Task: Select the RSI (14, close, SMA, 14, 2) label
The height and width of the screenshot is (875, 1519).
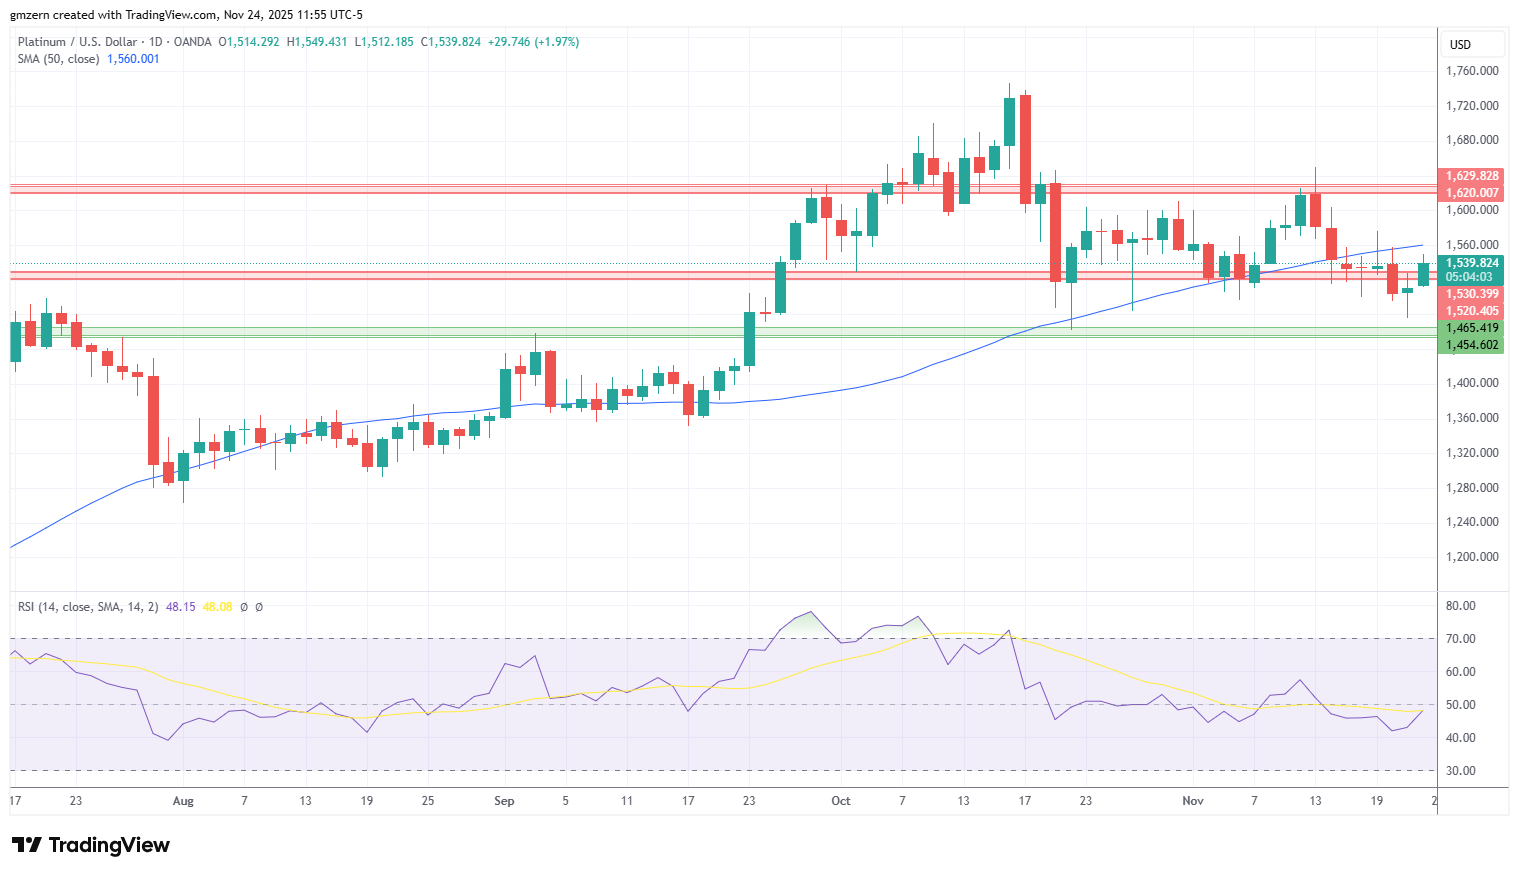Action: (88, 607)
